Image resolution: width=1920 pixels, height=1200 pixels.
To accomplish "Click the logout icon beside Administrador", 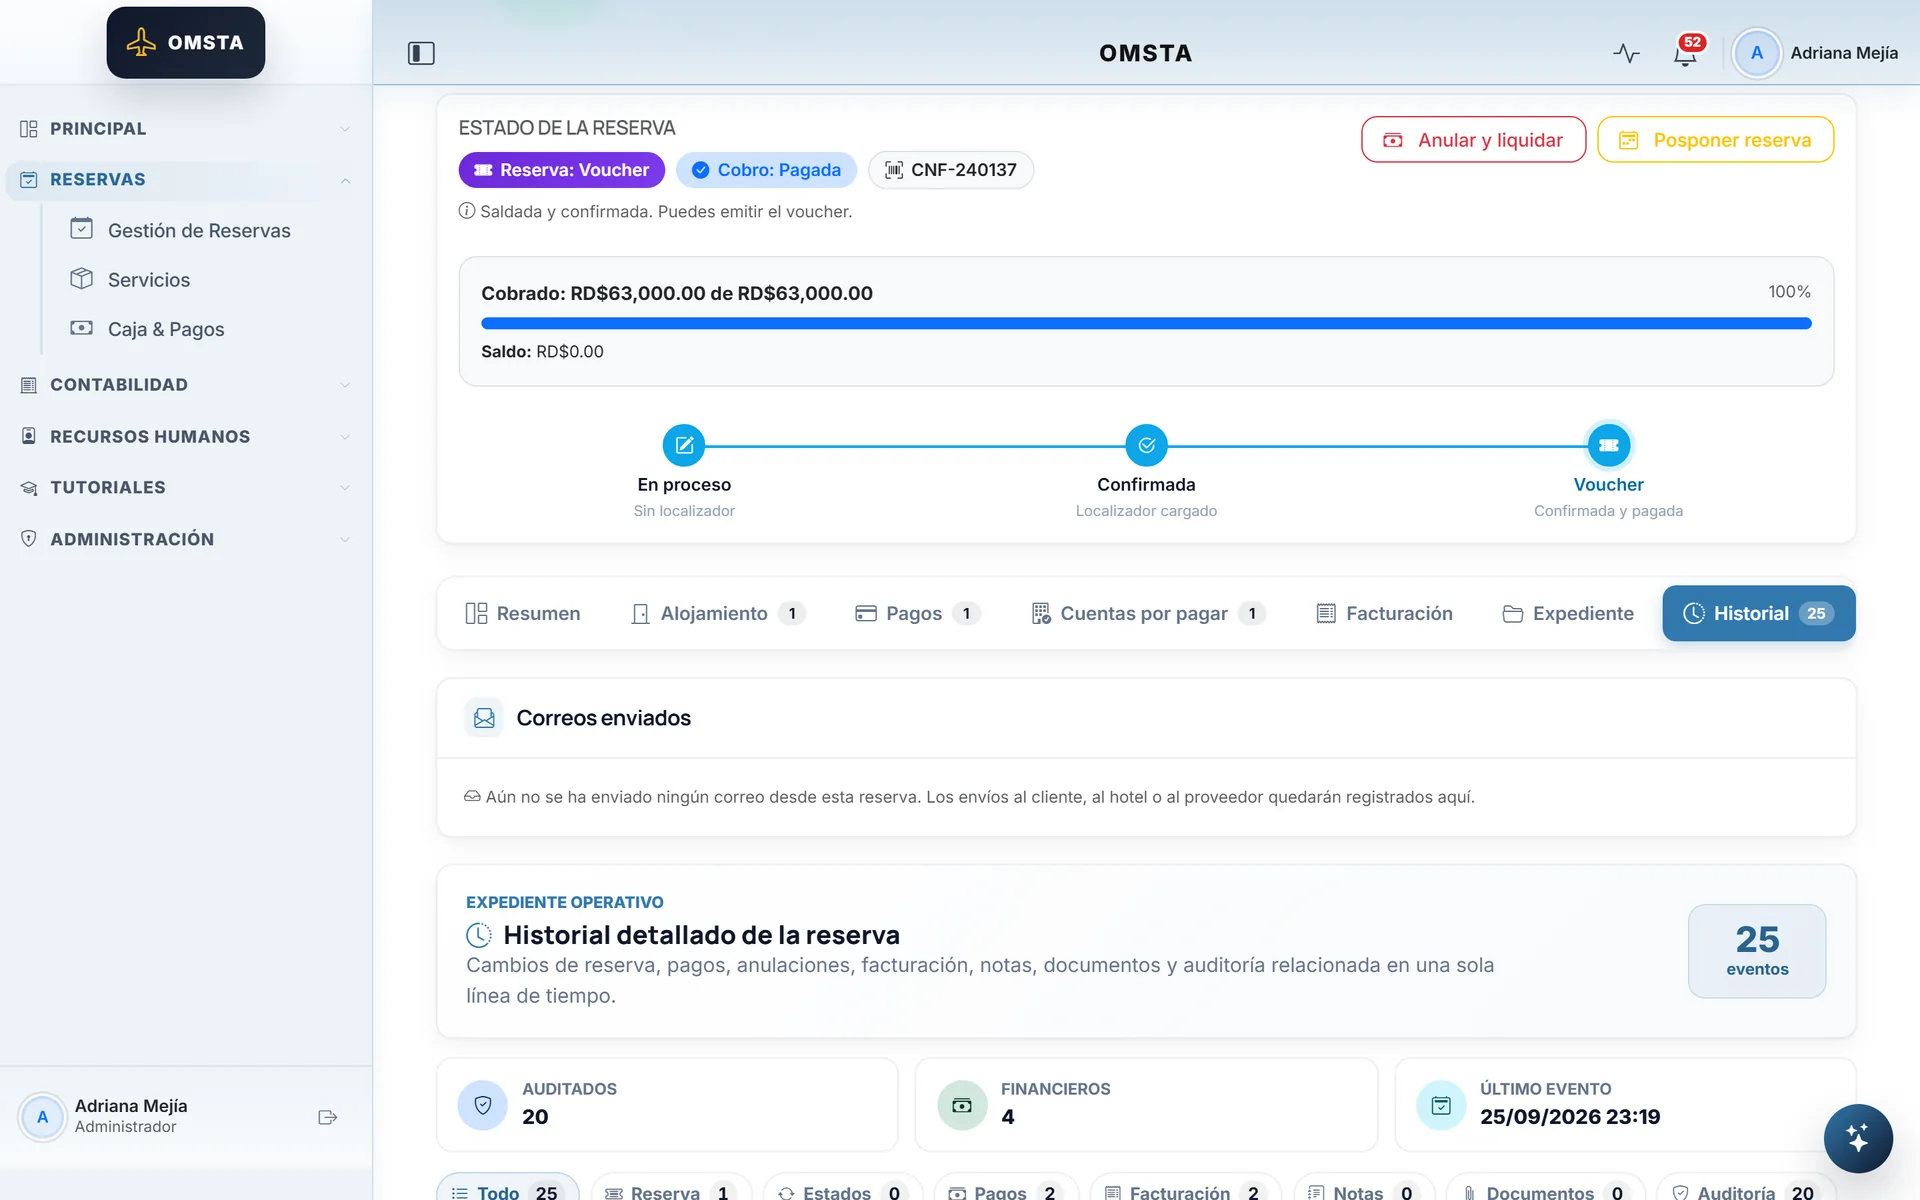I will pos(327,1117).
